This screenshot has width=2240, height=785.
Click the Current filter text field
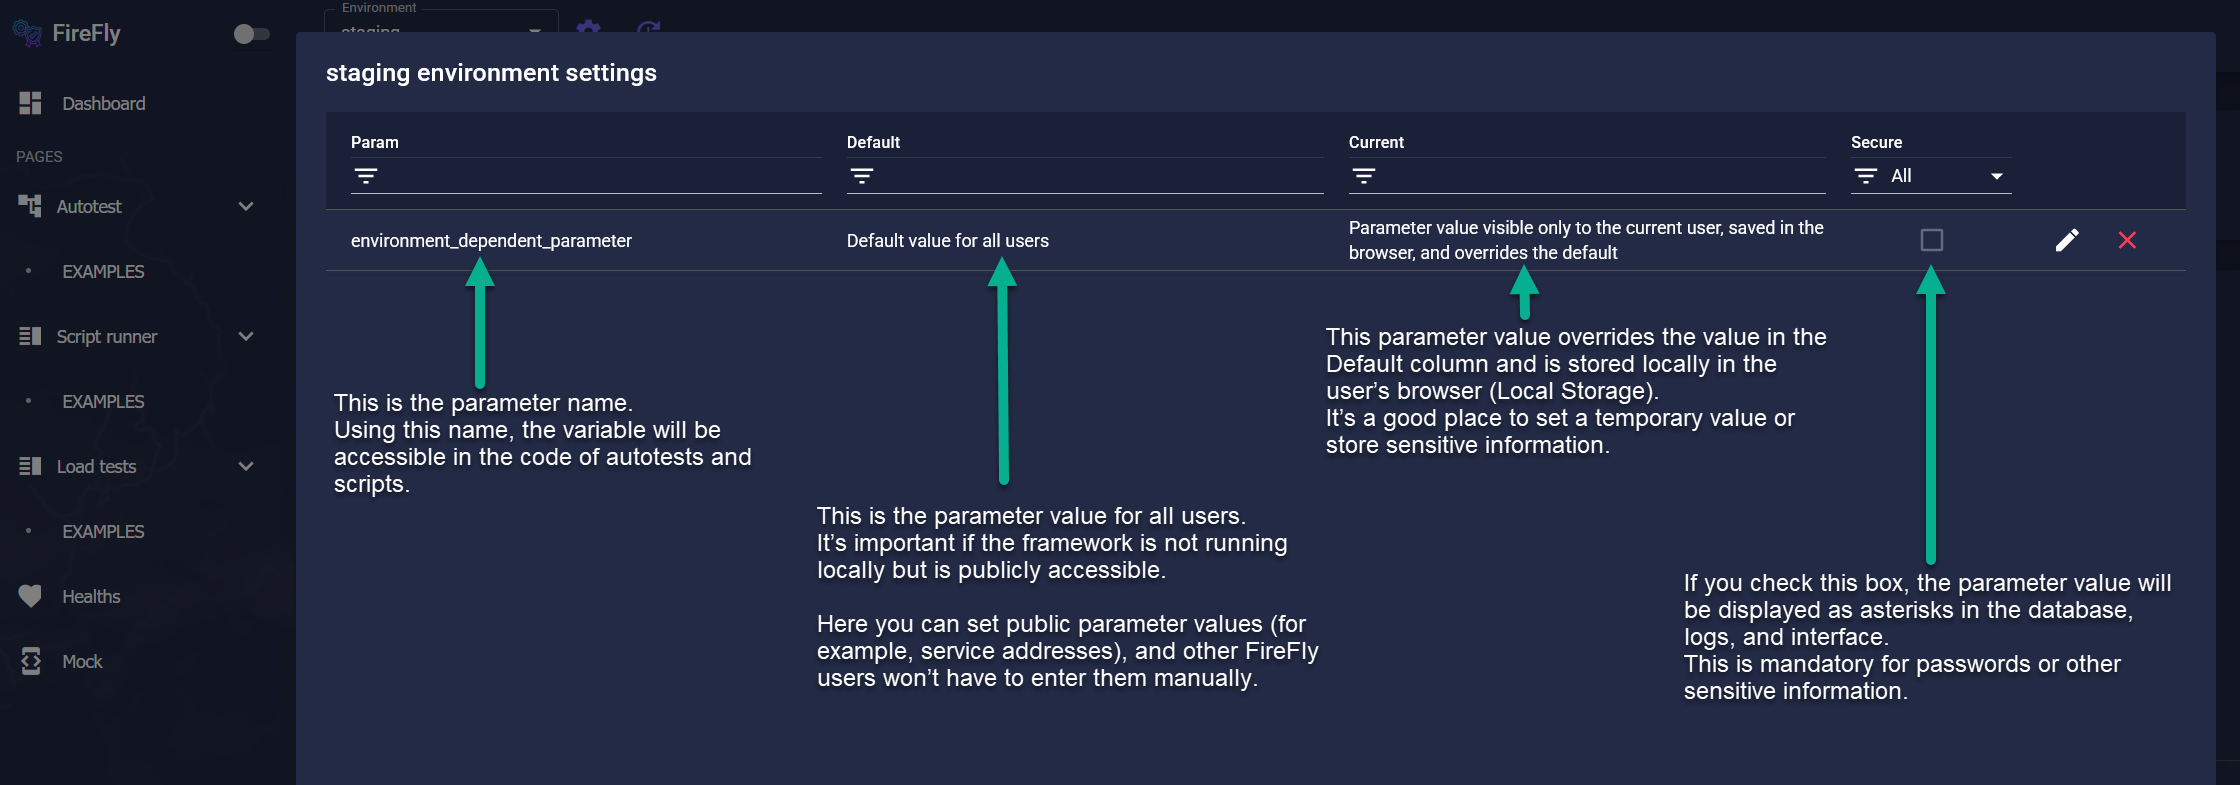(1602, 176)
